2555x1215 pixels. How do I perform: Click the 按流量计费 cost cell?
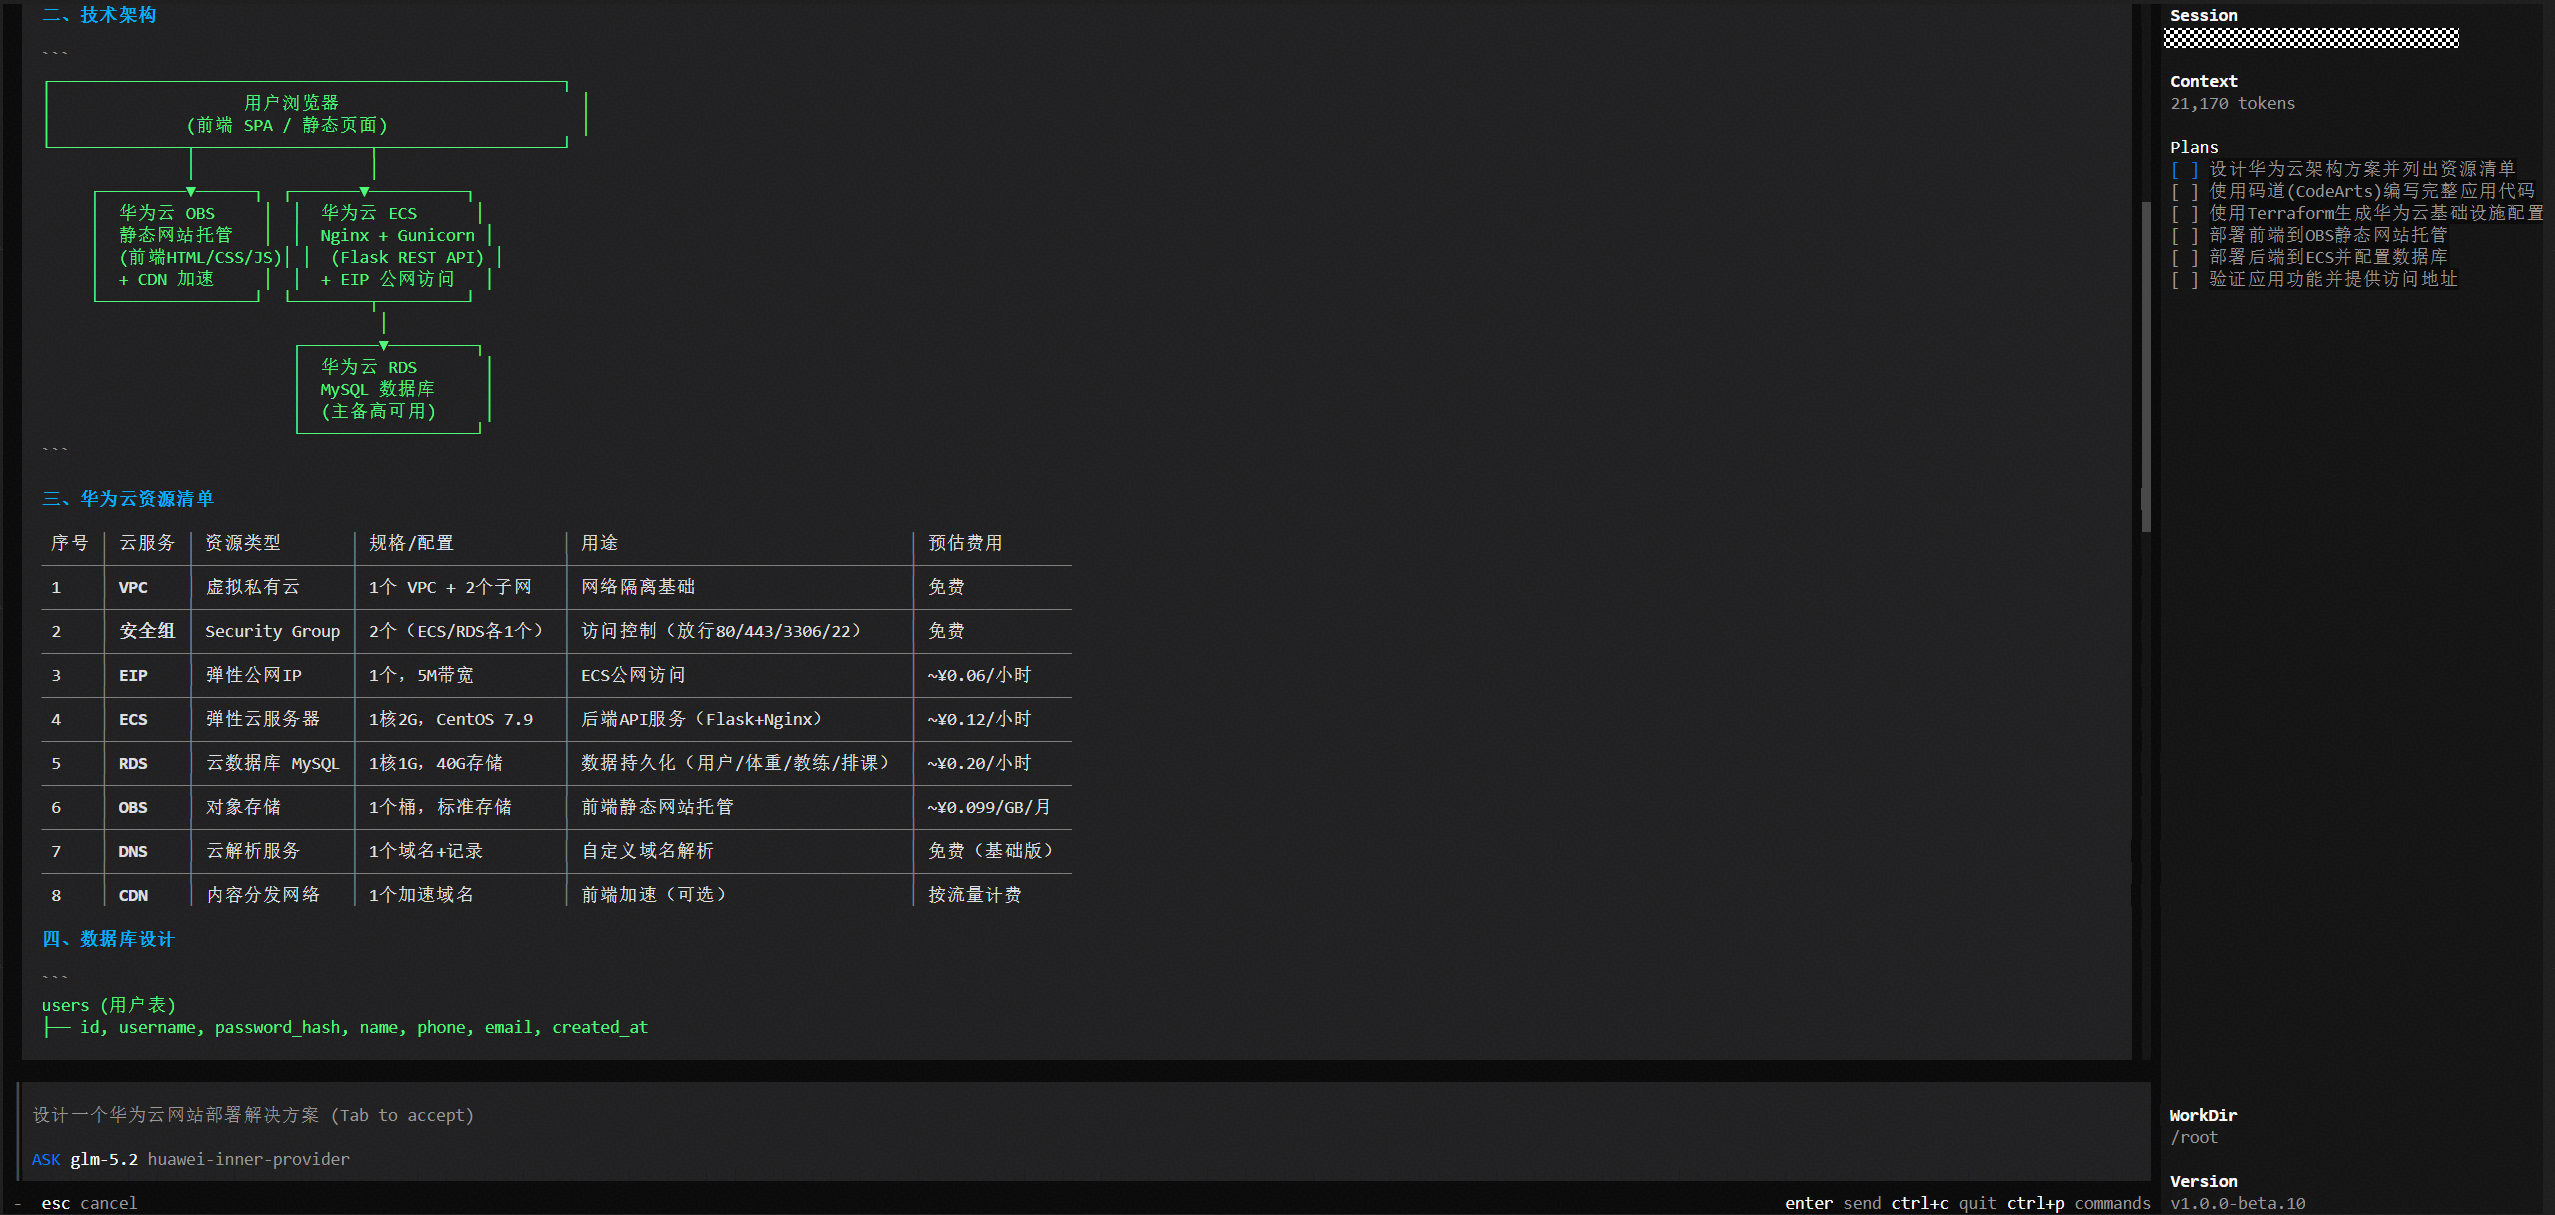pyautogui.click(x=975, y=895)
